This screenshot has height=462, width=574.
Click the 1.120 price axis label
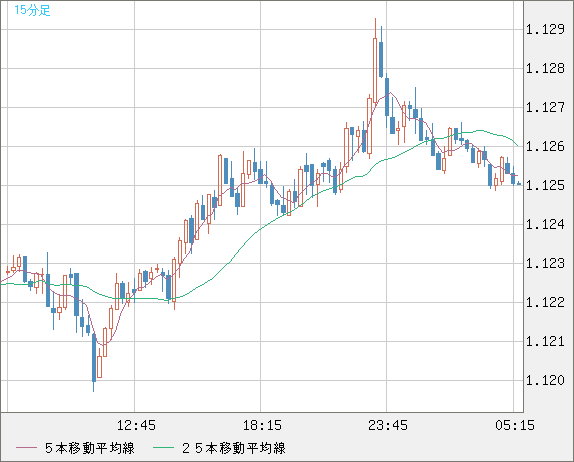(x=545, y=380)
